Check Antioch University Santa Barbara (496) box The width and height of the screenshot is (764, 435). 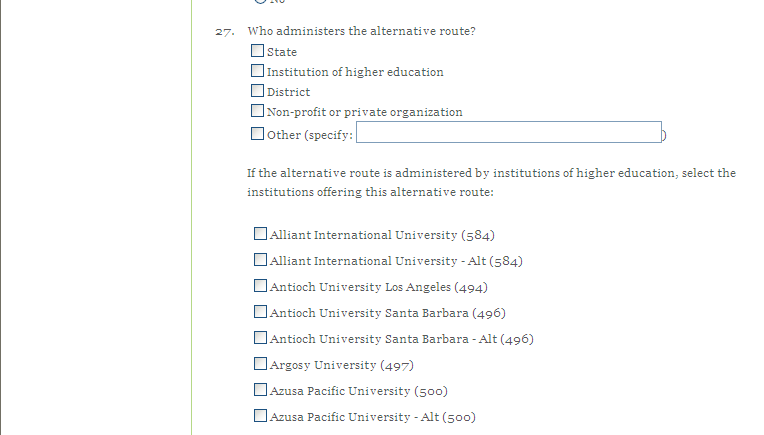[261, 312]
